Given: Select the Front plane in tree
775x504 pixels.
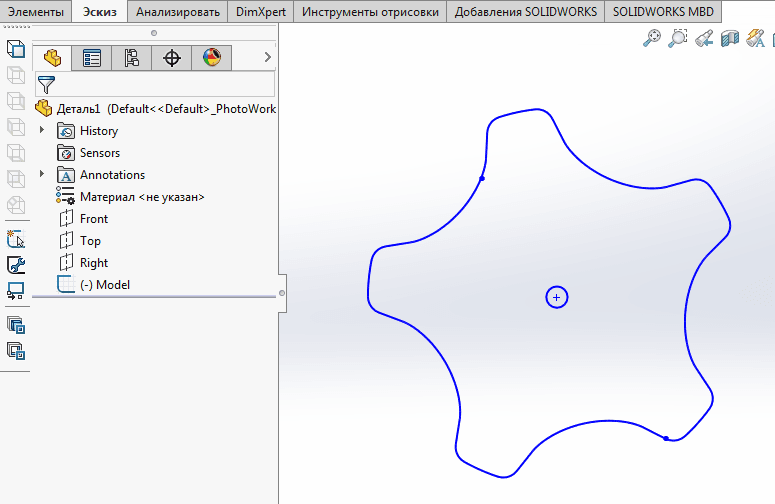Looking at the screenshot, I should (93, 219).
